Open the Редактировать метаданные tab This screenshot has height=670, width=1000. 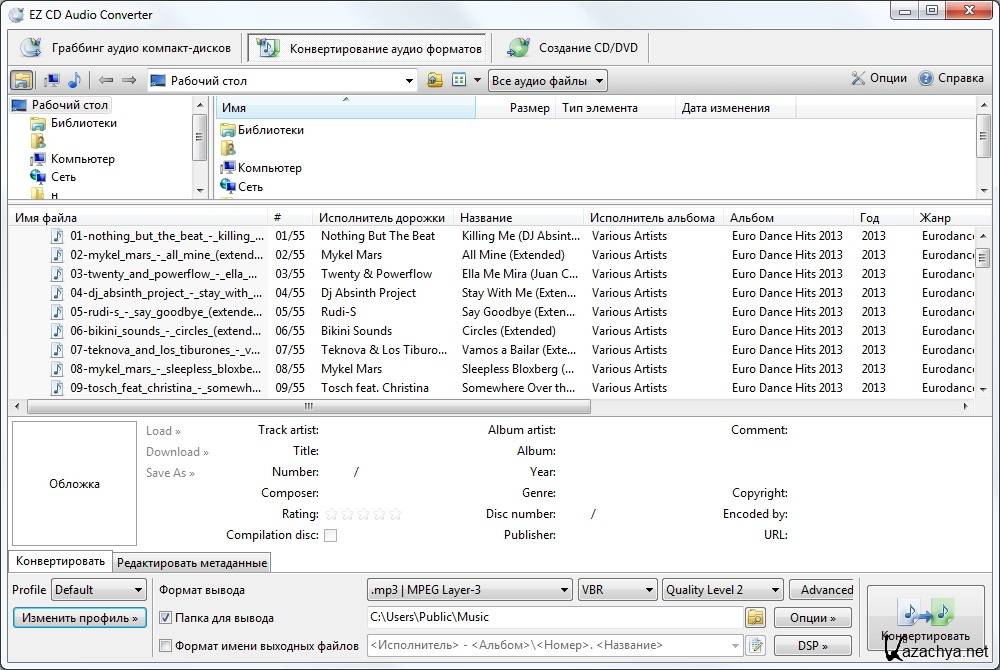[193, 563]
